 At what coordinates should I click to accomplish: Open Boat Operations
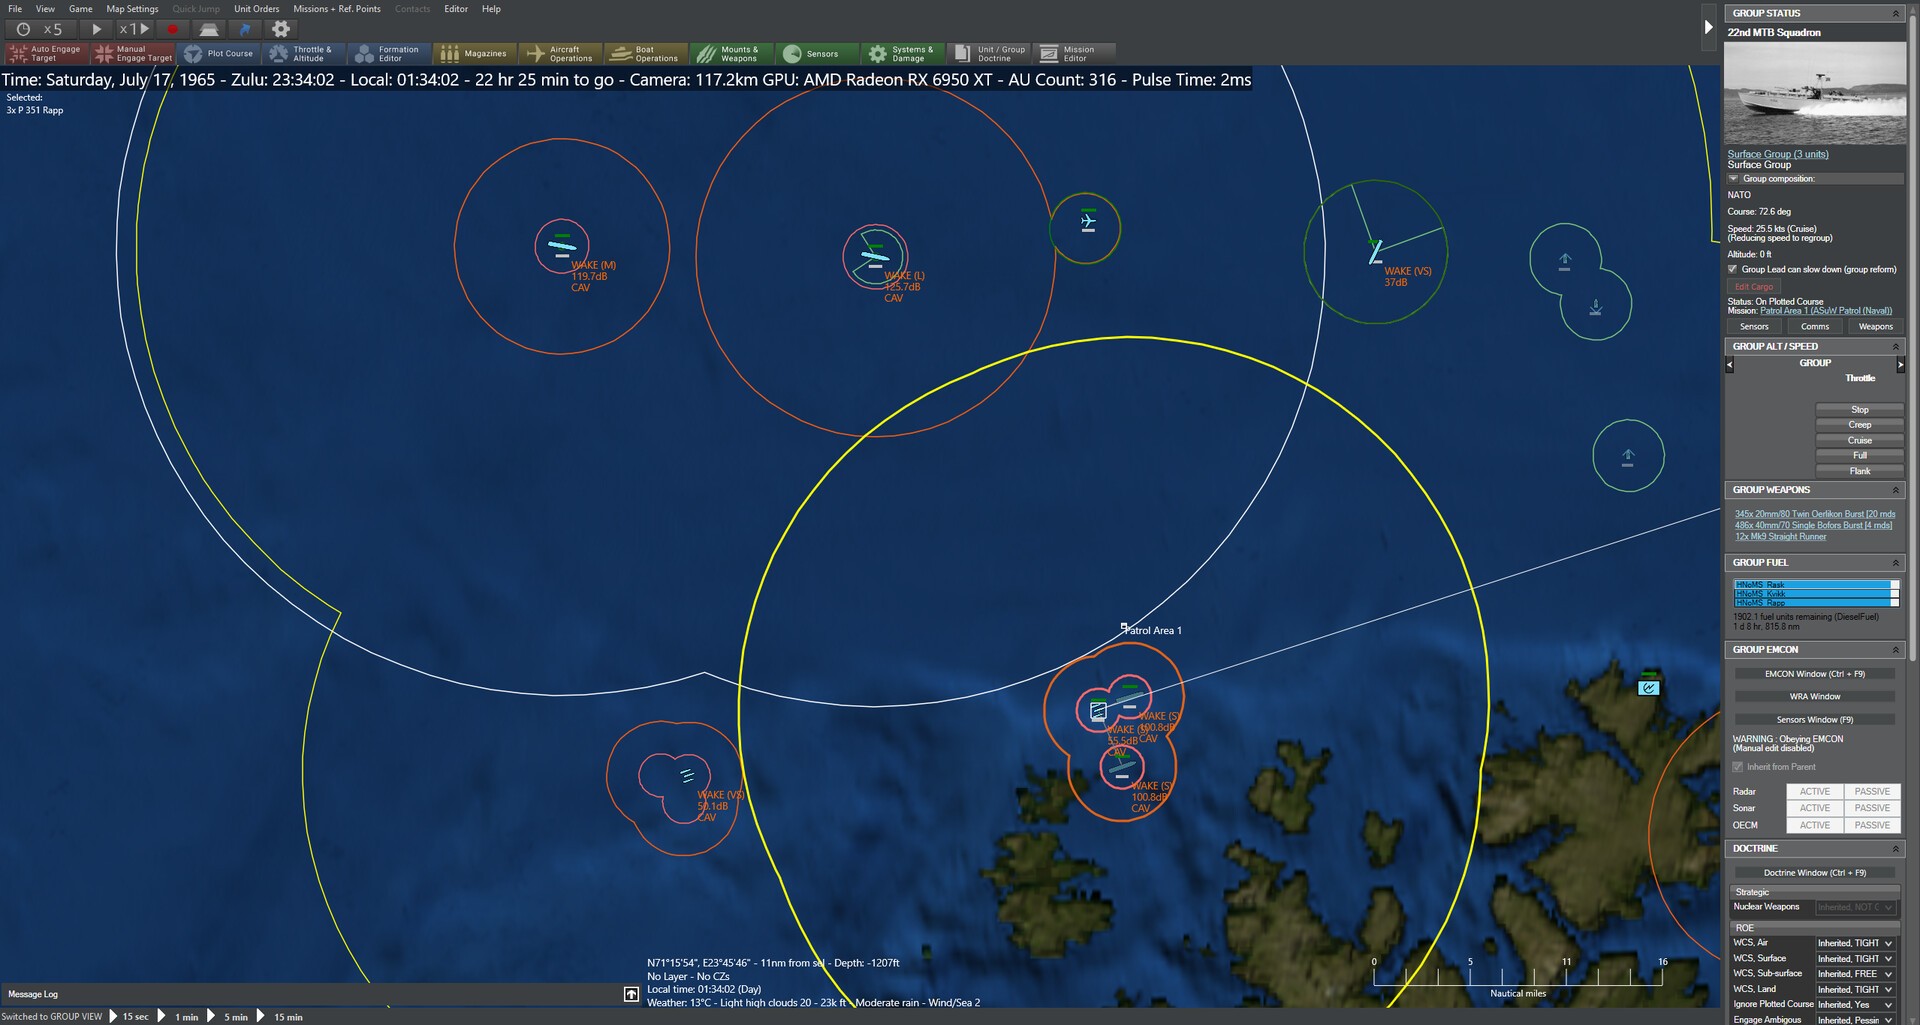click(647, 54)
